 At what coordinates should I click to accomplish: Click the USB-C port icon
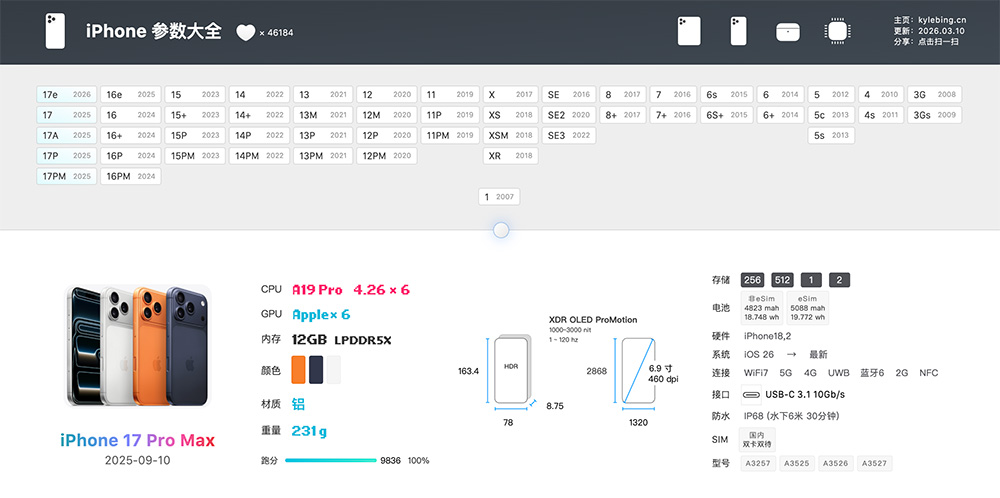click(x=751, y=395)
